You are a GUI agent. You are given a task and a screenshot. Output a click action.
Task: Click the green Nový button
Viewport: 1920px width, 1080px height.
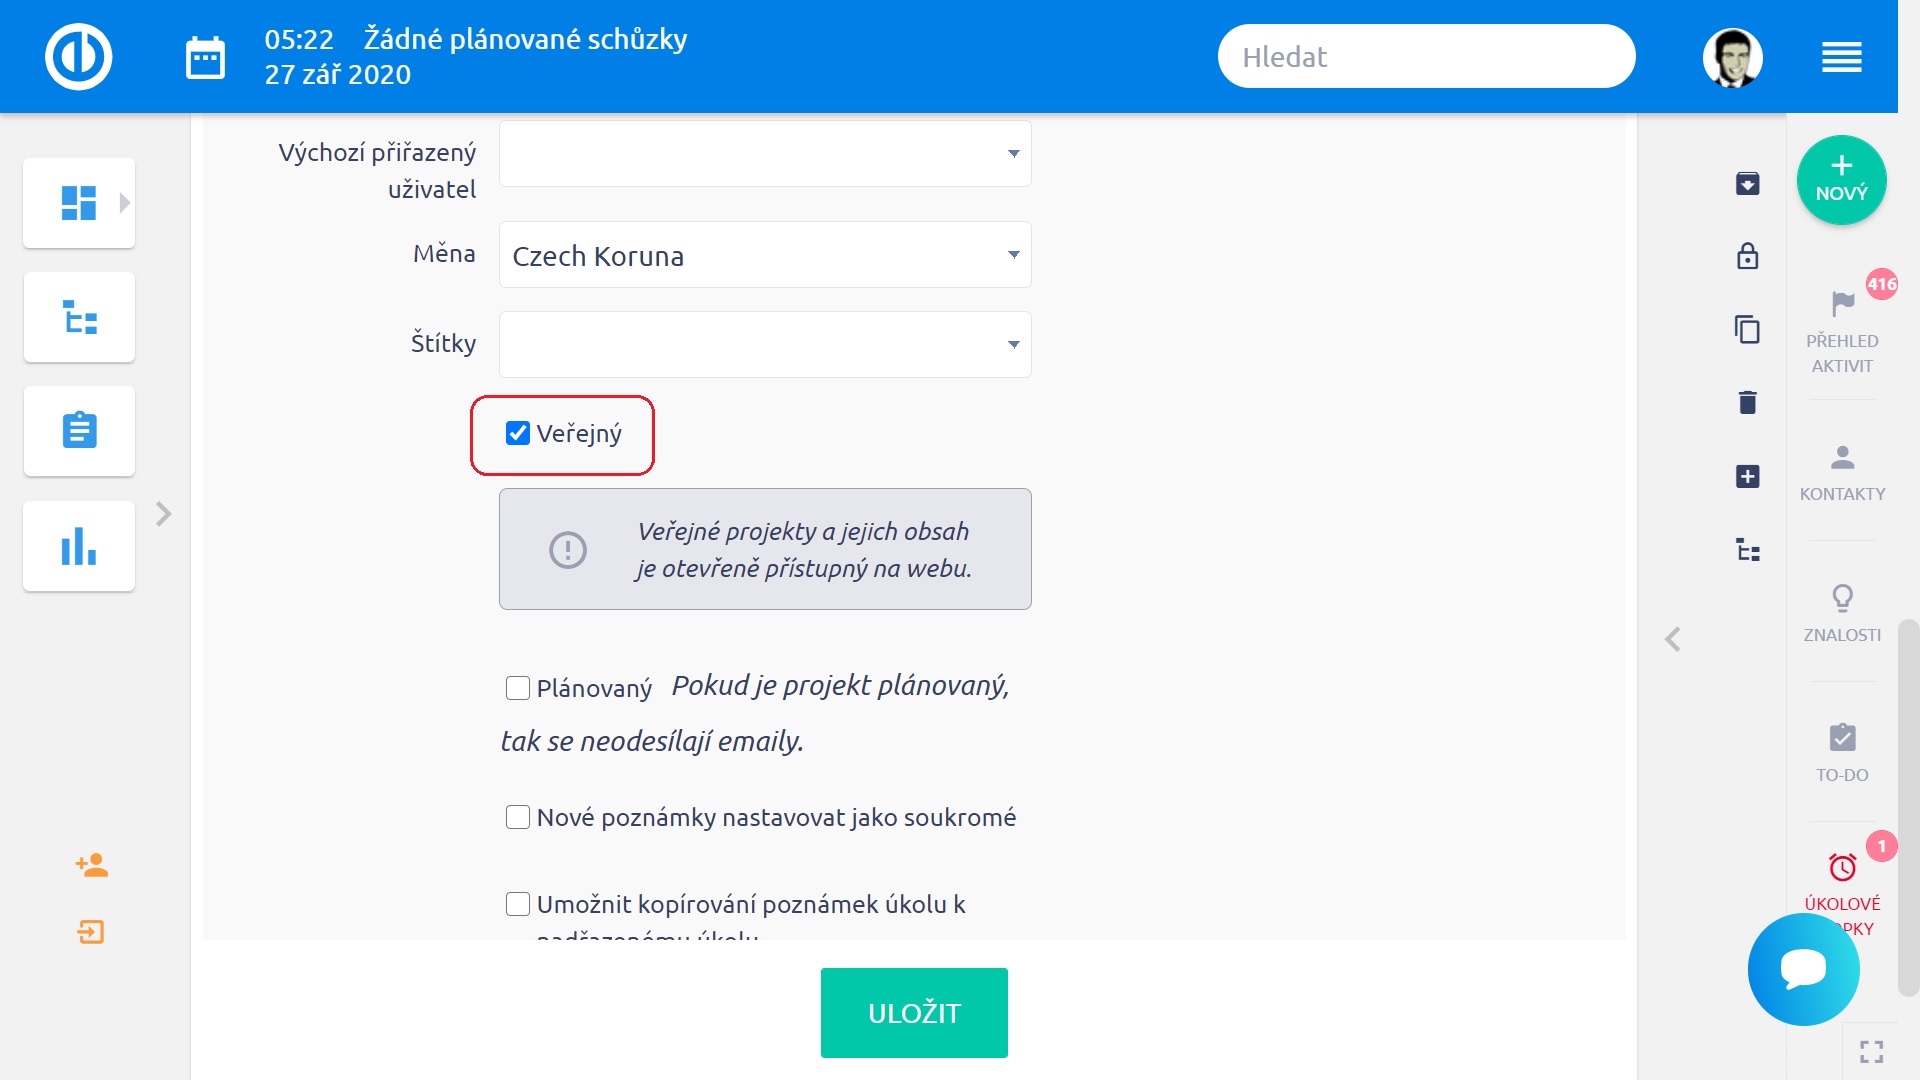point(1841,180)
